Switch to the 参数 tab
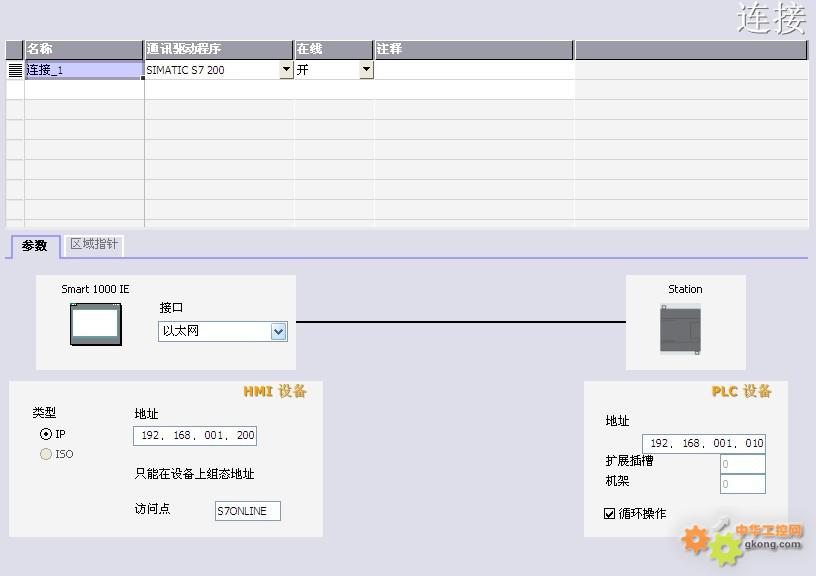Screen dimensions: 816x576 point(35,246)
